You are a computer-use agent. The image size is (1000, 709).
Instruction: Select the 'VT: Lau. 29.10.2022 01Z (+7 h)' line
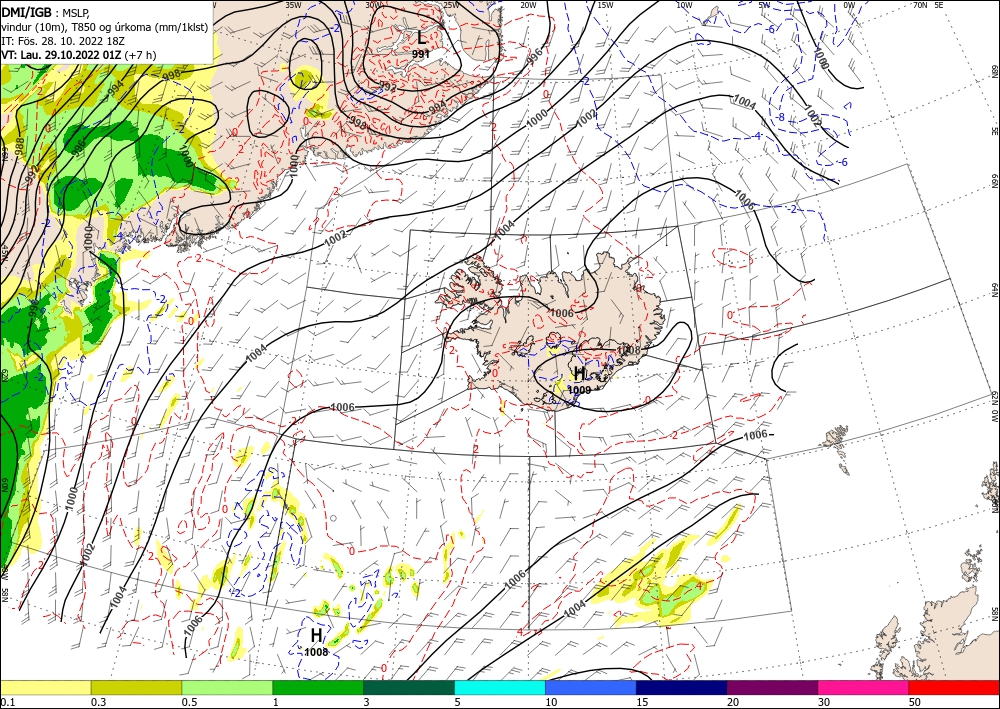(x=78, y=55)
